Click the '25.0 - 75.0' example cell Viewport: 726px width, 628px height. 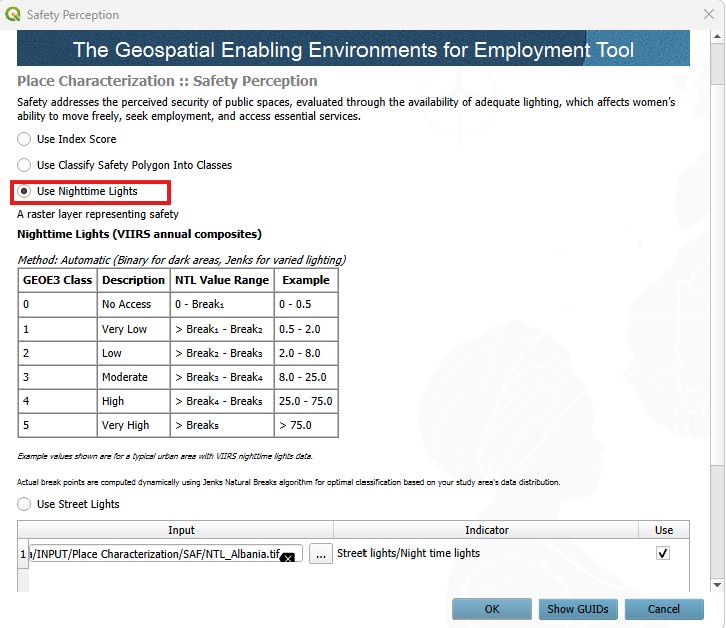click(306, 401)
